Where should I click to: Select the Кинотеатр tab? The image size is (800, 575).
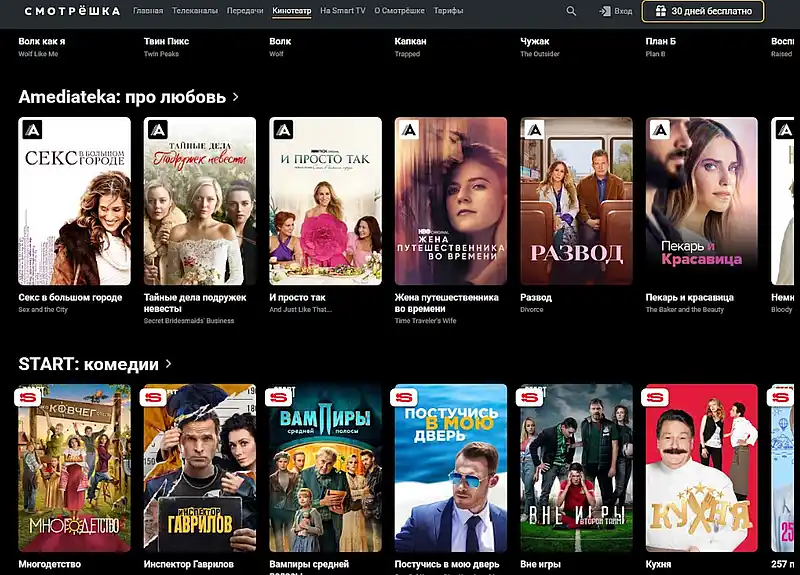[x=292, y=11]
